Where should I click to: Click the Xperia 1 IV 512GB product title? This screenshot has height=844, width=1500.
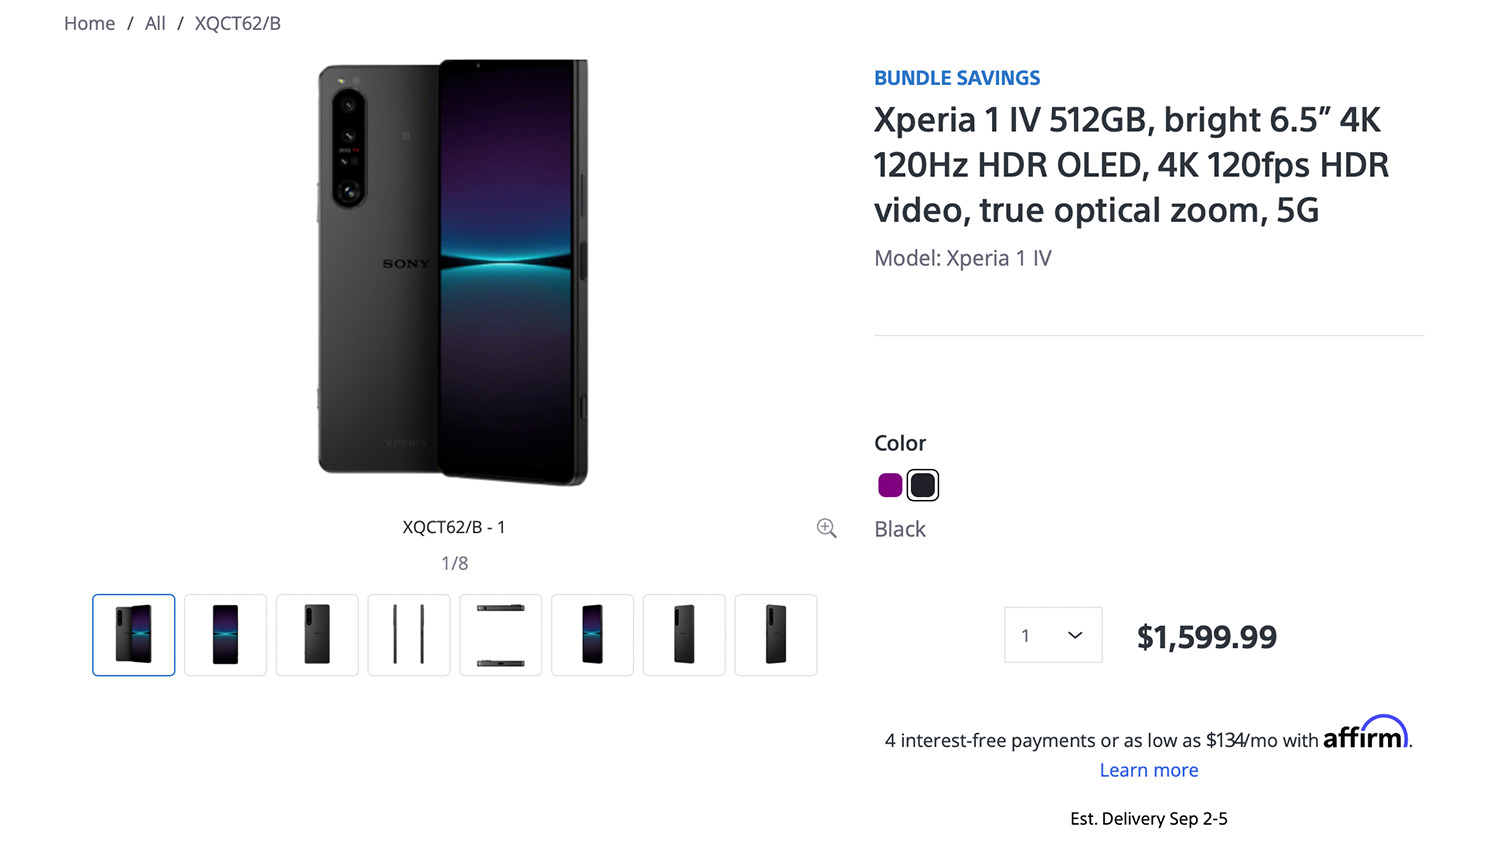(1130, 165)
